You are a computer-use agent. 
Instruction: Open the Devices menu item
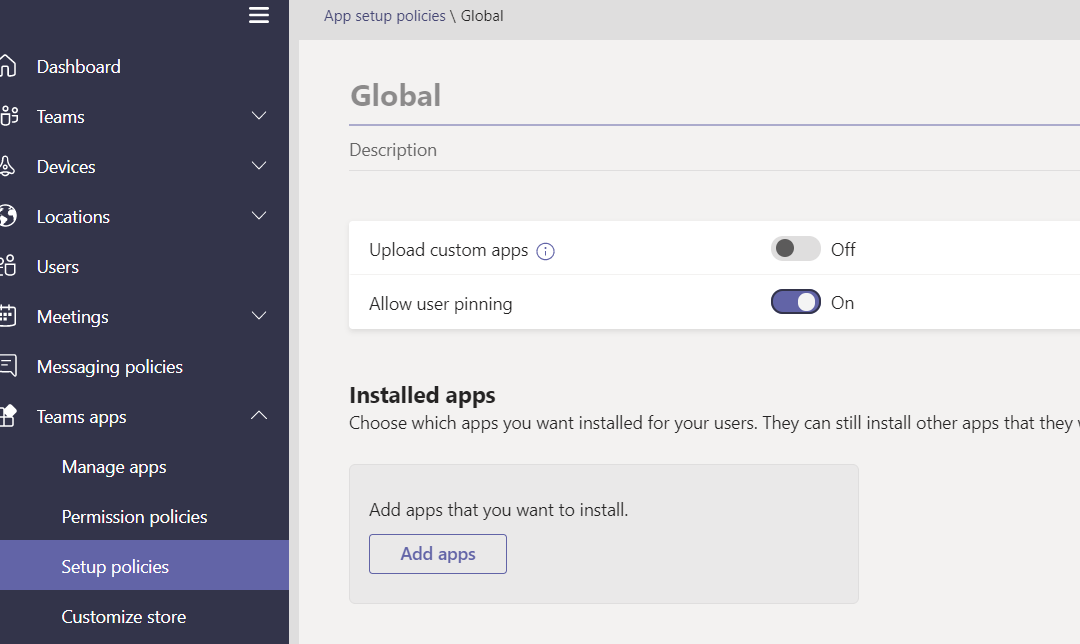[x=66, y=167]
